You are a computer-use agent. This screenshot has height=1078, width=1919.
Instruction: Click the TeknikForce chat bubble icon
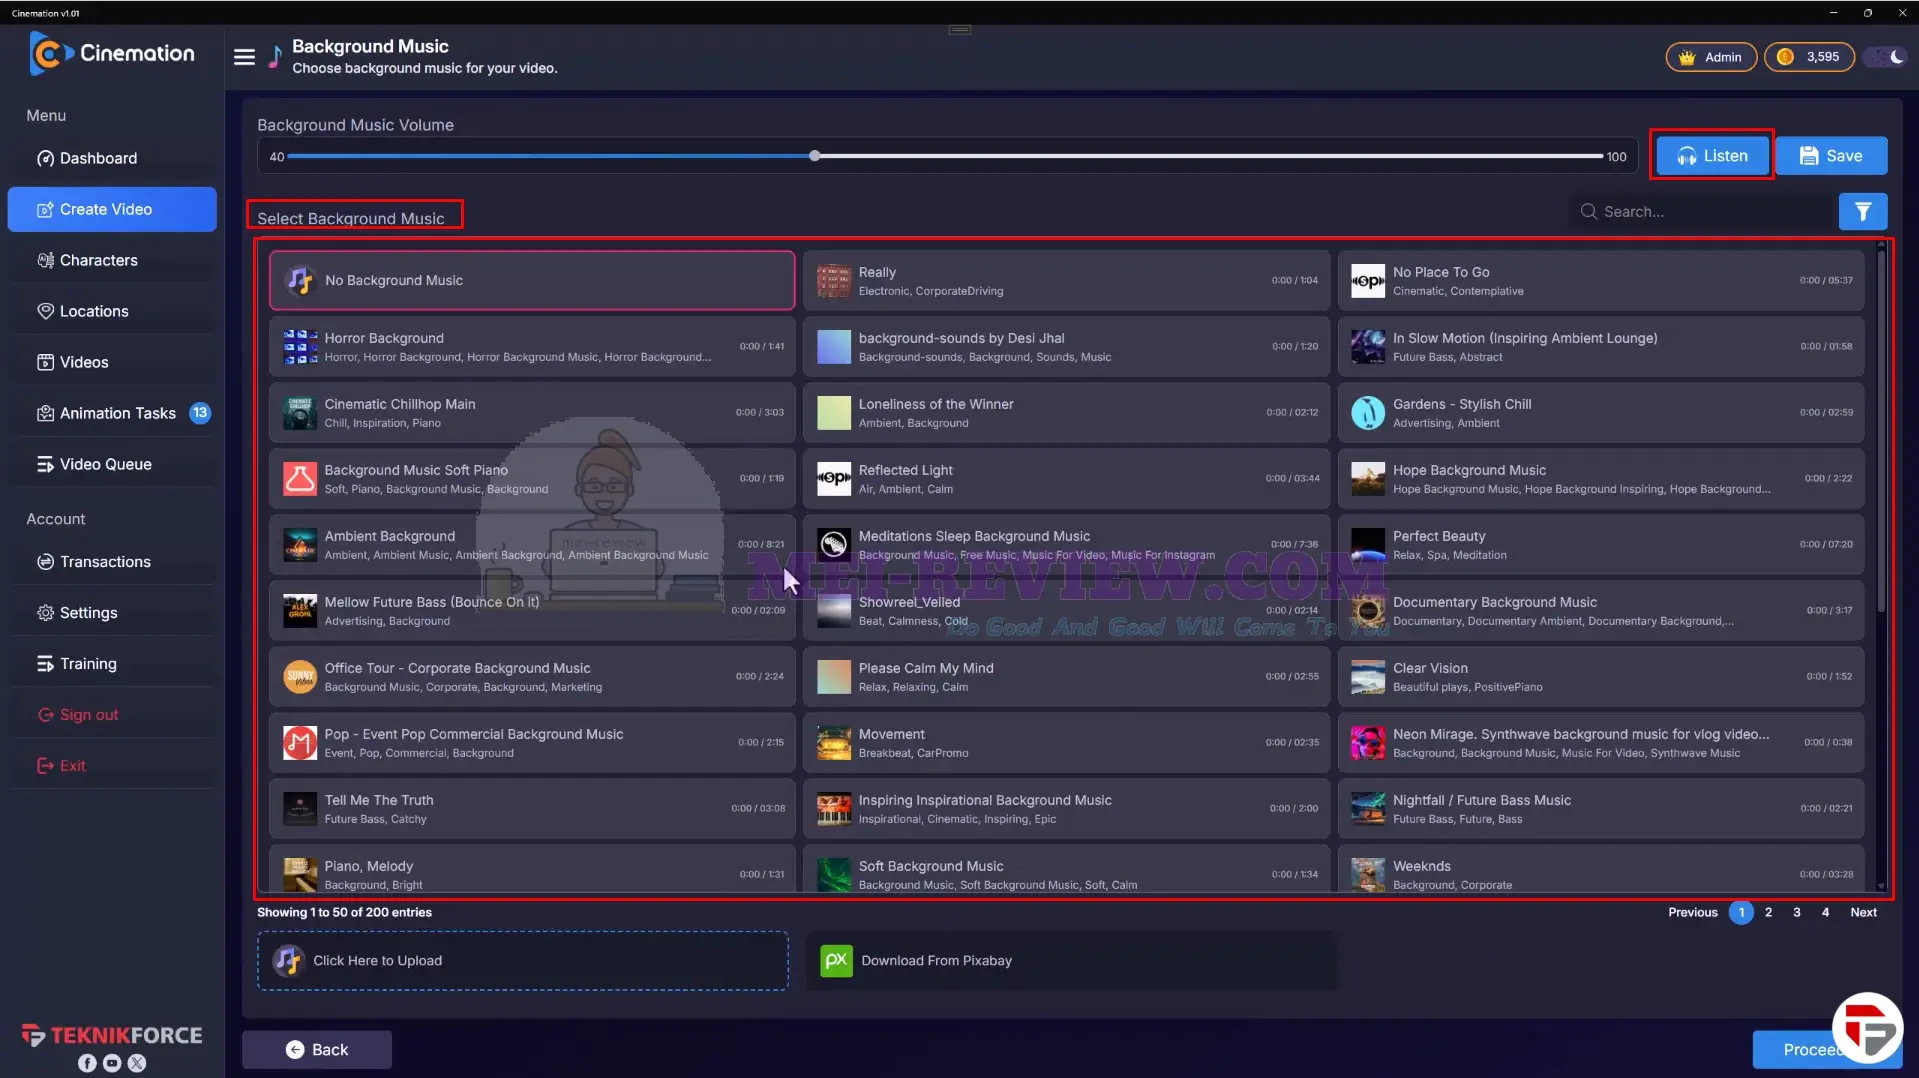(x=1867, y=1029)
